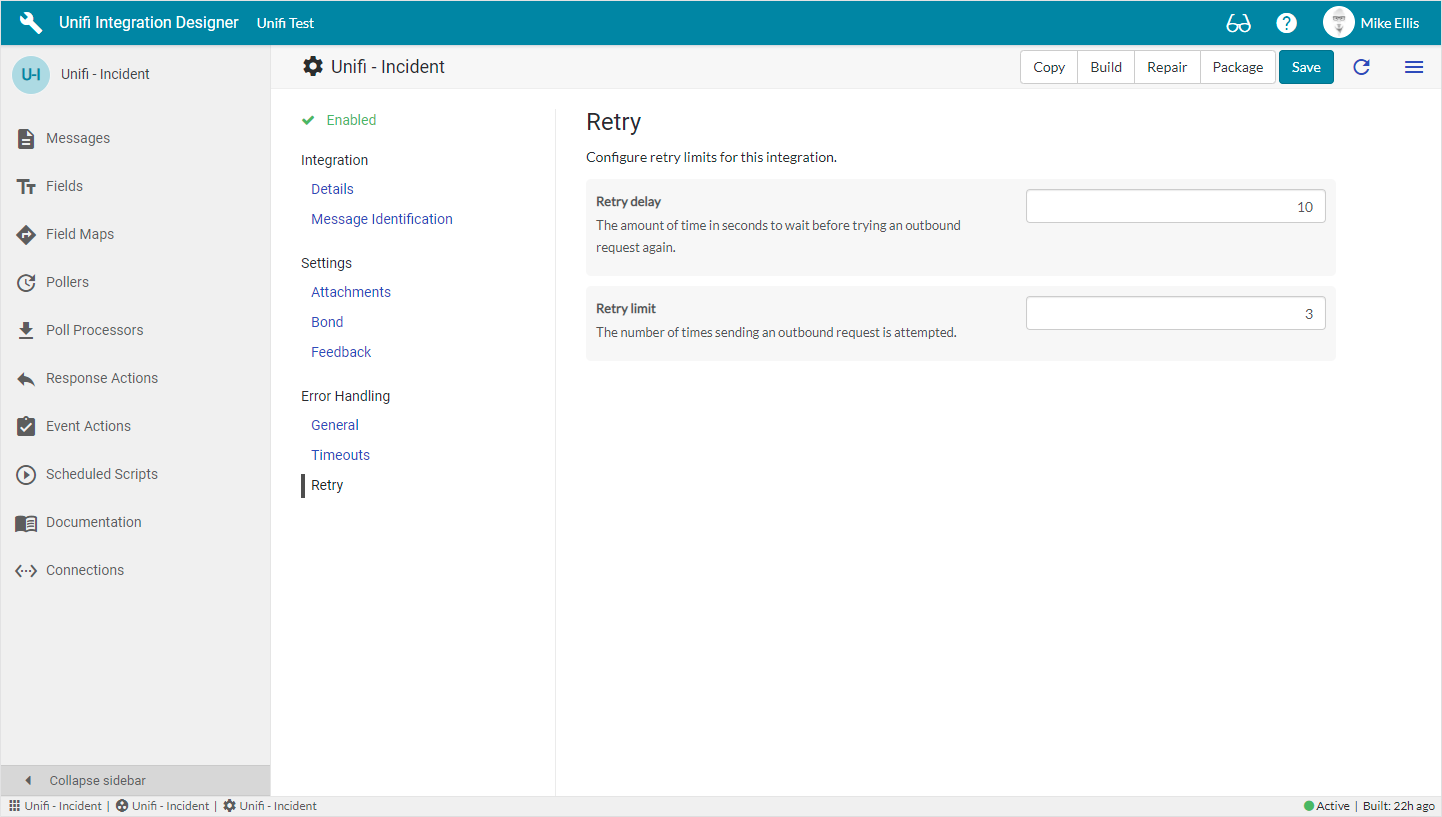This screenshot has height=817, width=1442.
Task: Switch to Message Identification section
Action: click(381, 219)
